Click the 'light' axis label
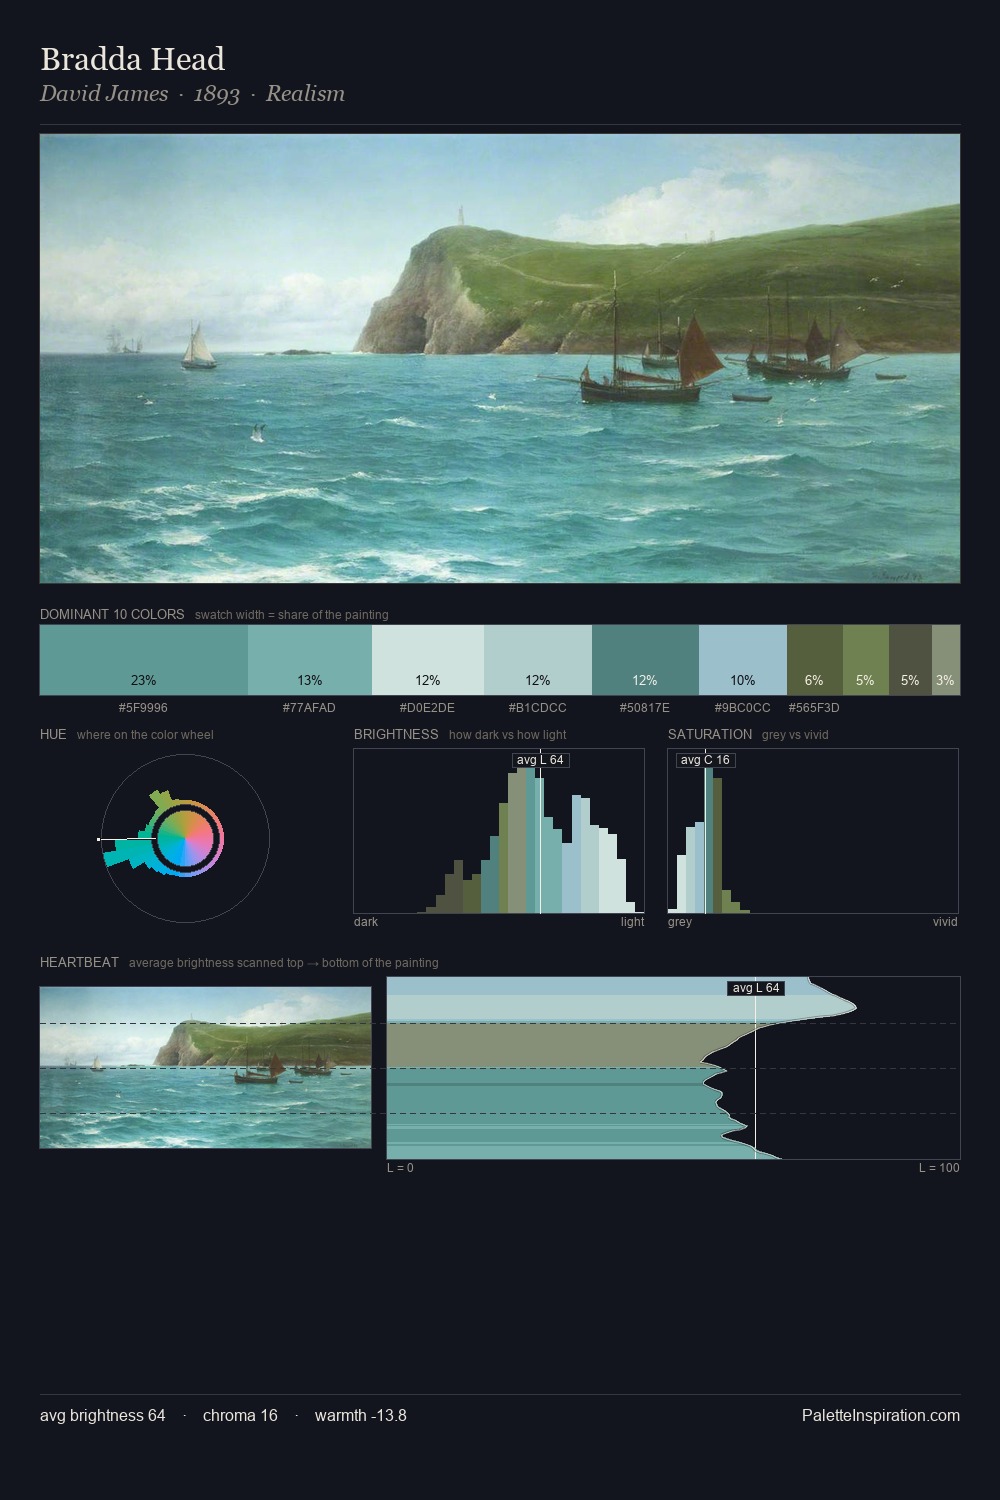The image size is (1000, 1500). point(632,922)
